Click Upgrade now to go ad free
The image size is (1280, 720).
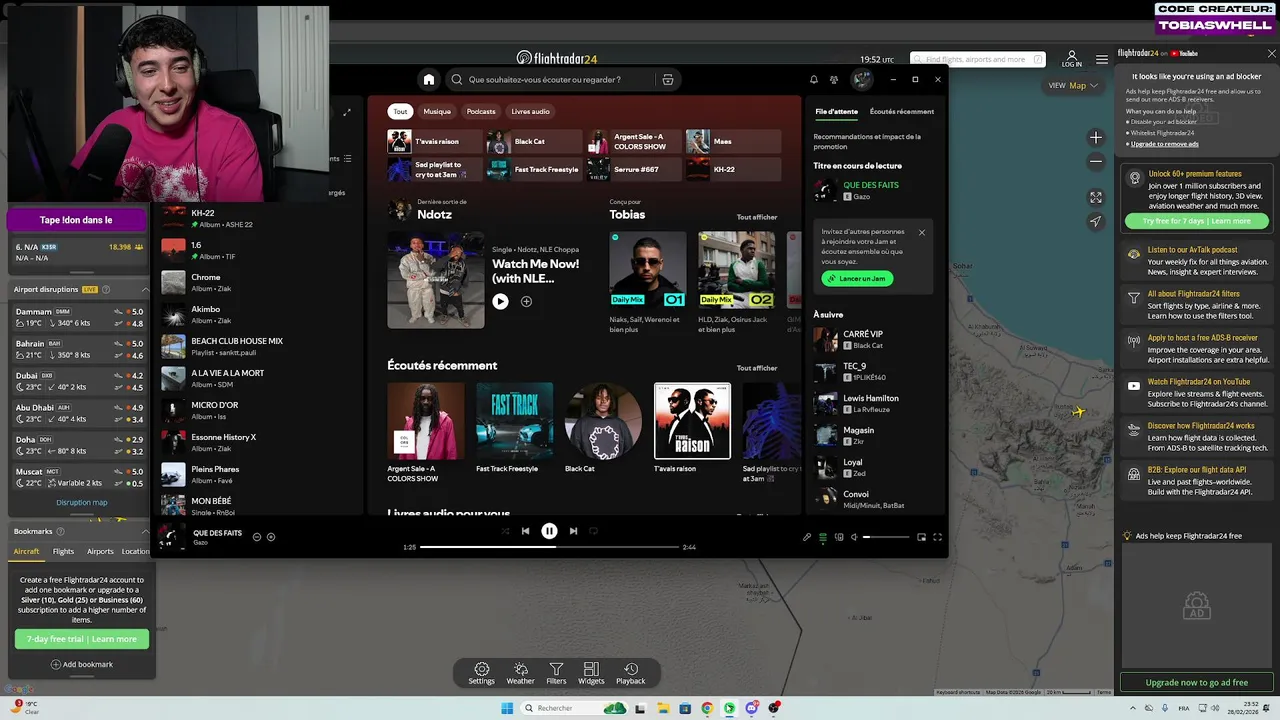(x=1197, y=683)
